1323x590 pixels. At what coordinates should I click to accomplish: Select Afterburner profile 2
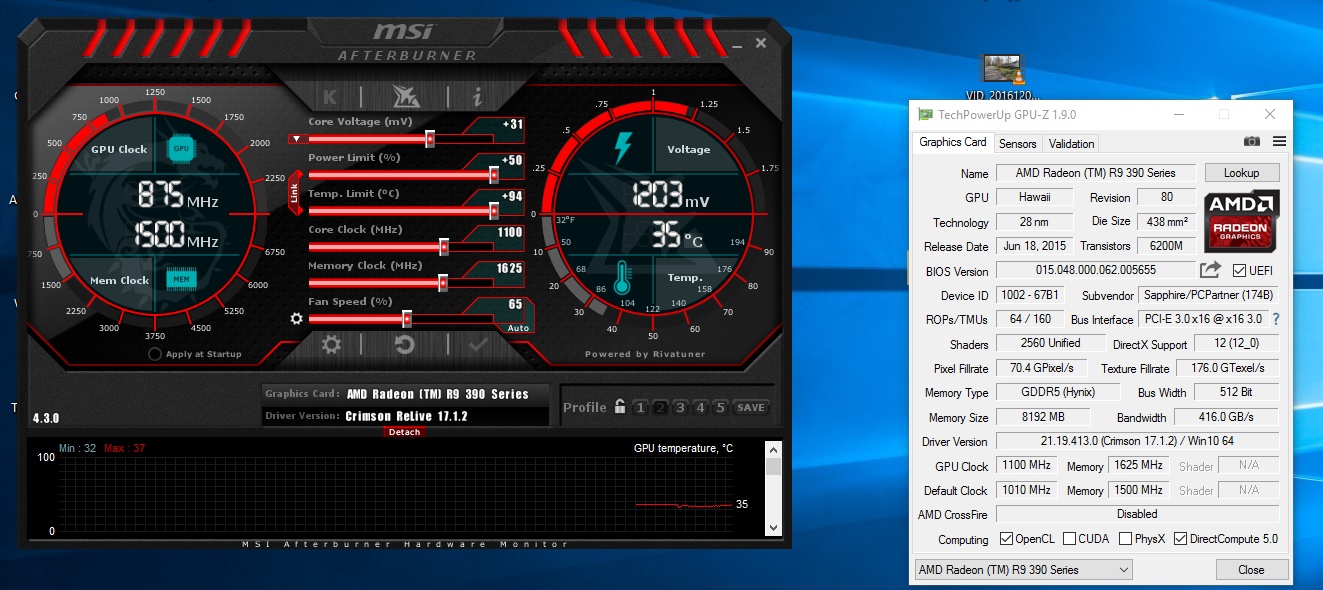pyautogui.click(x=661, y=407)
